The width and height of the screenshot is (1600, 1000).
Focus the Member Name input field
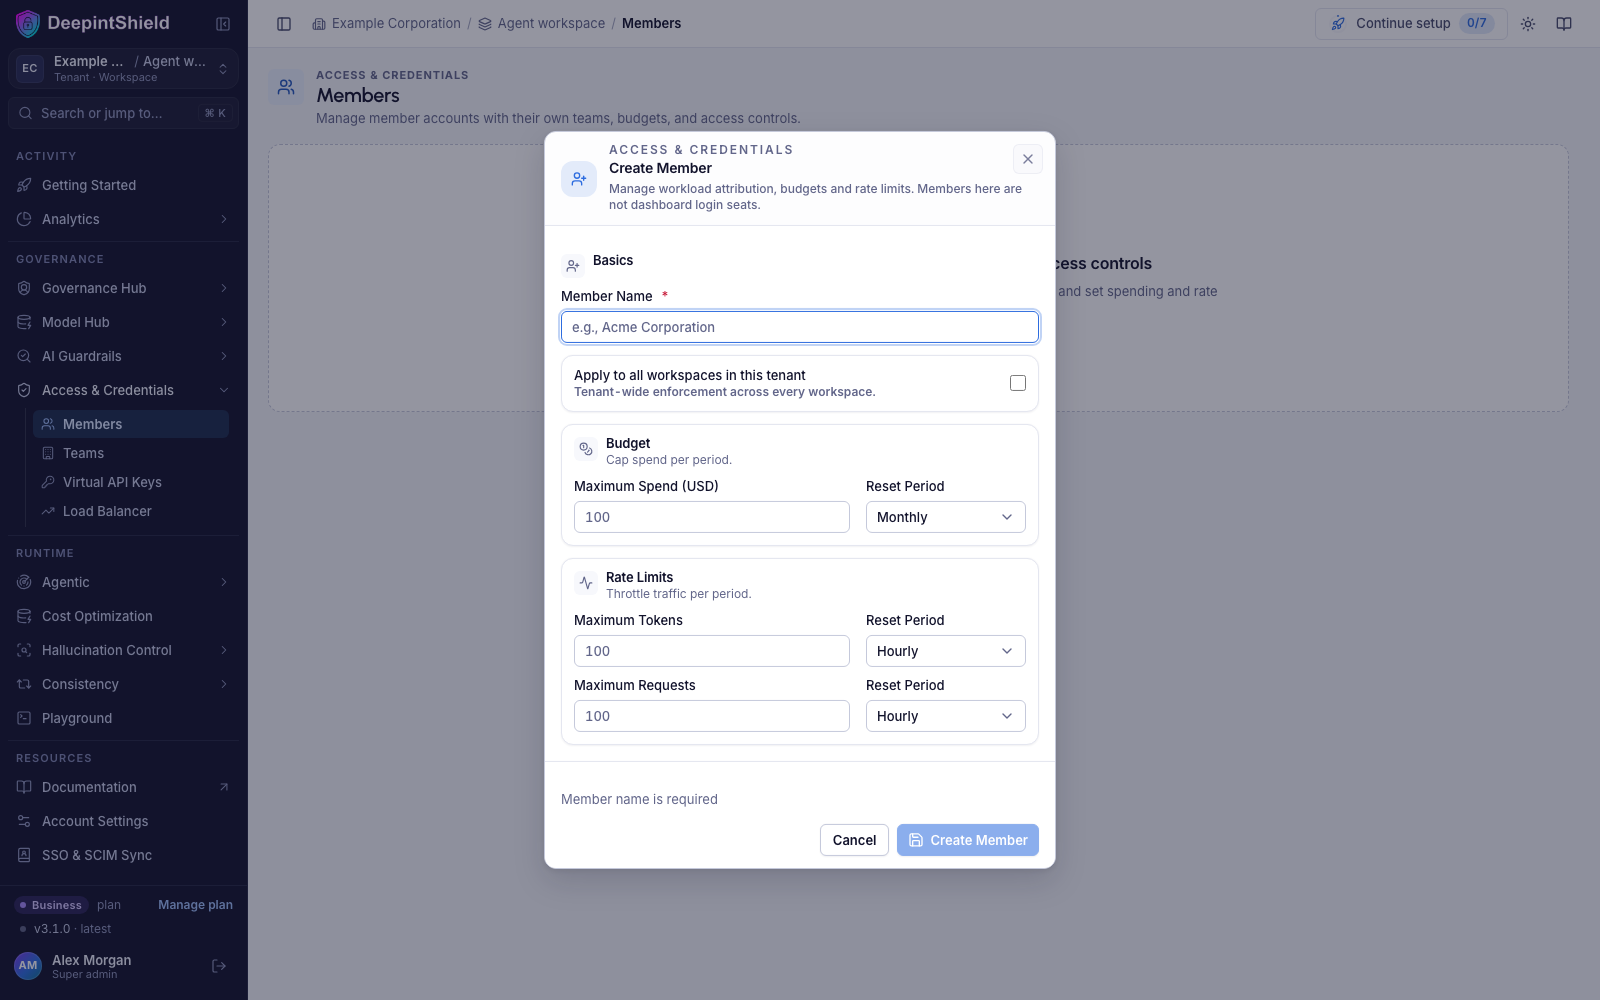pos(800,327)
